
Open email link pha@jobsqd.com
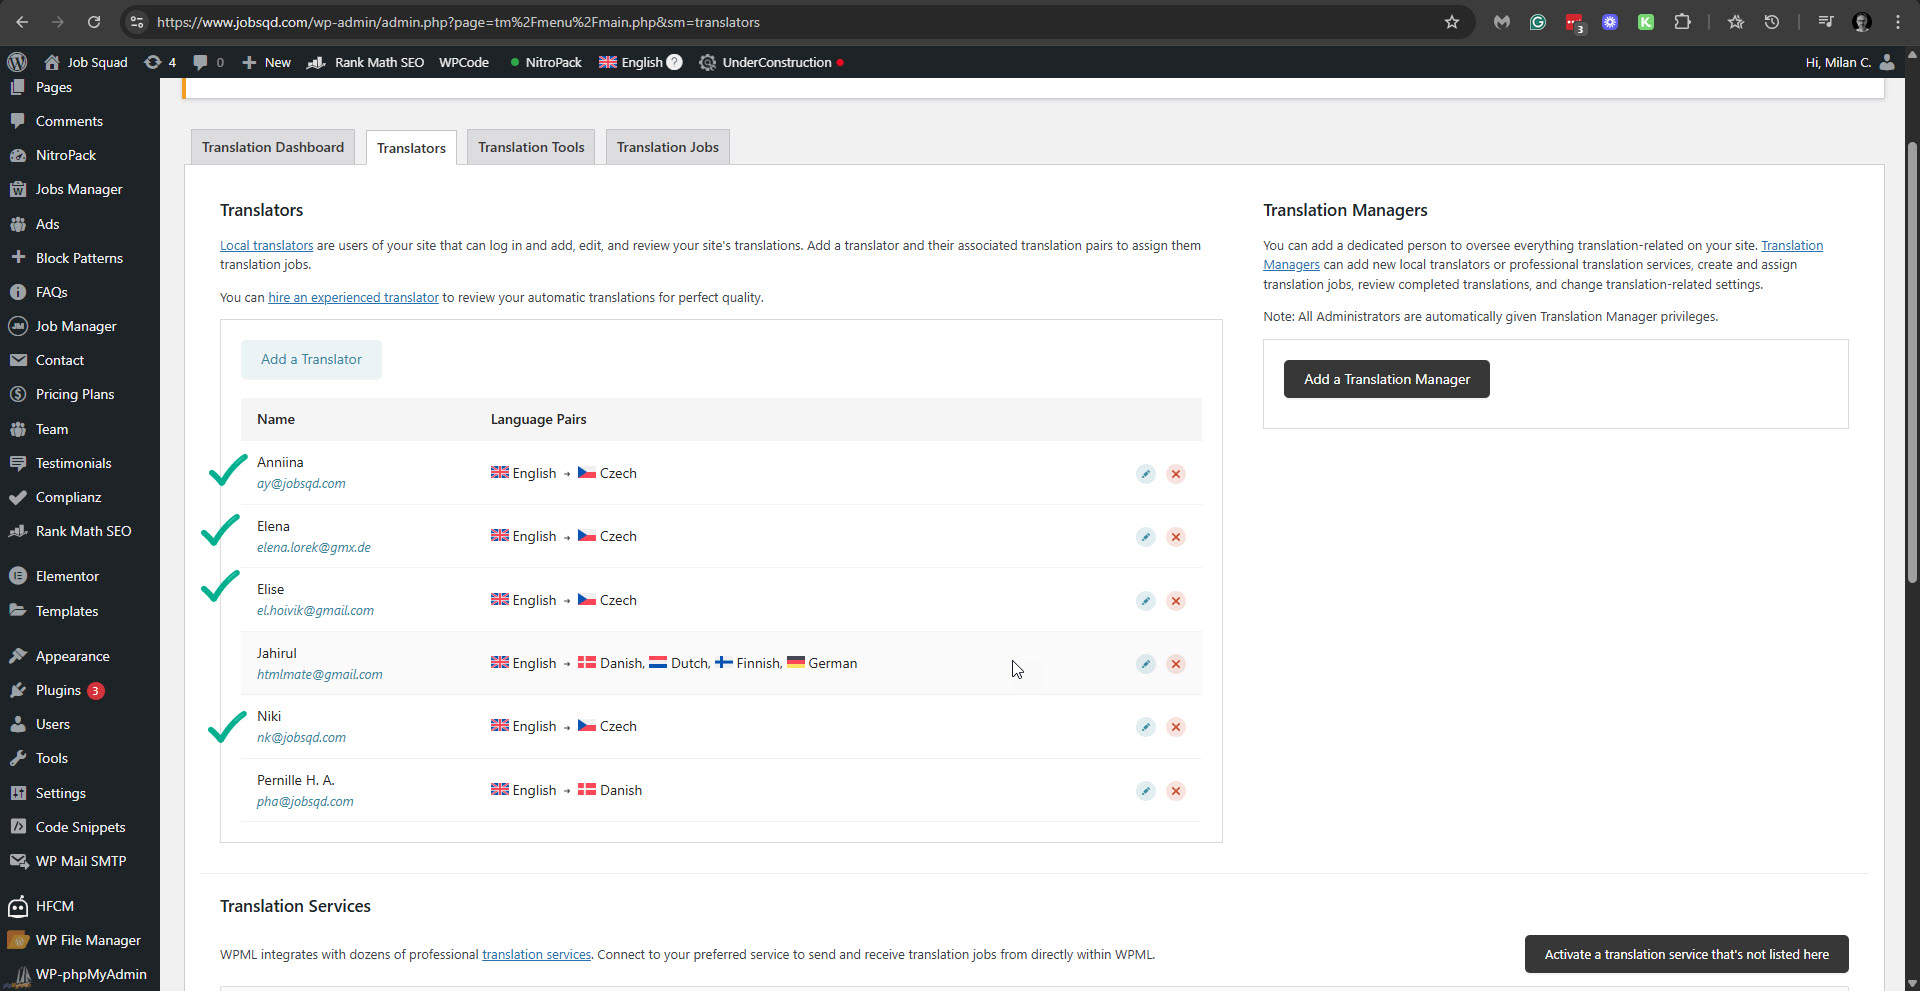pos(305,801)
